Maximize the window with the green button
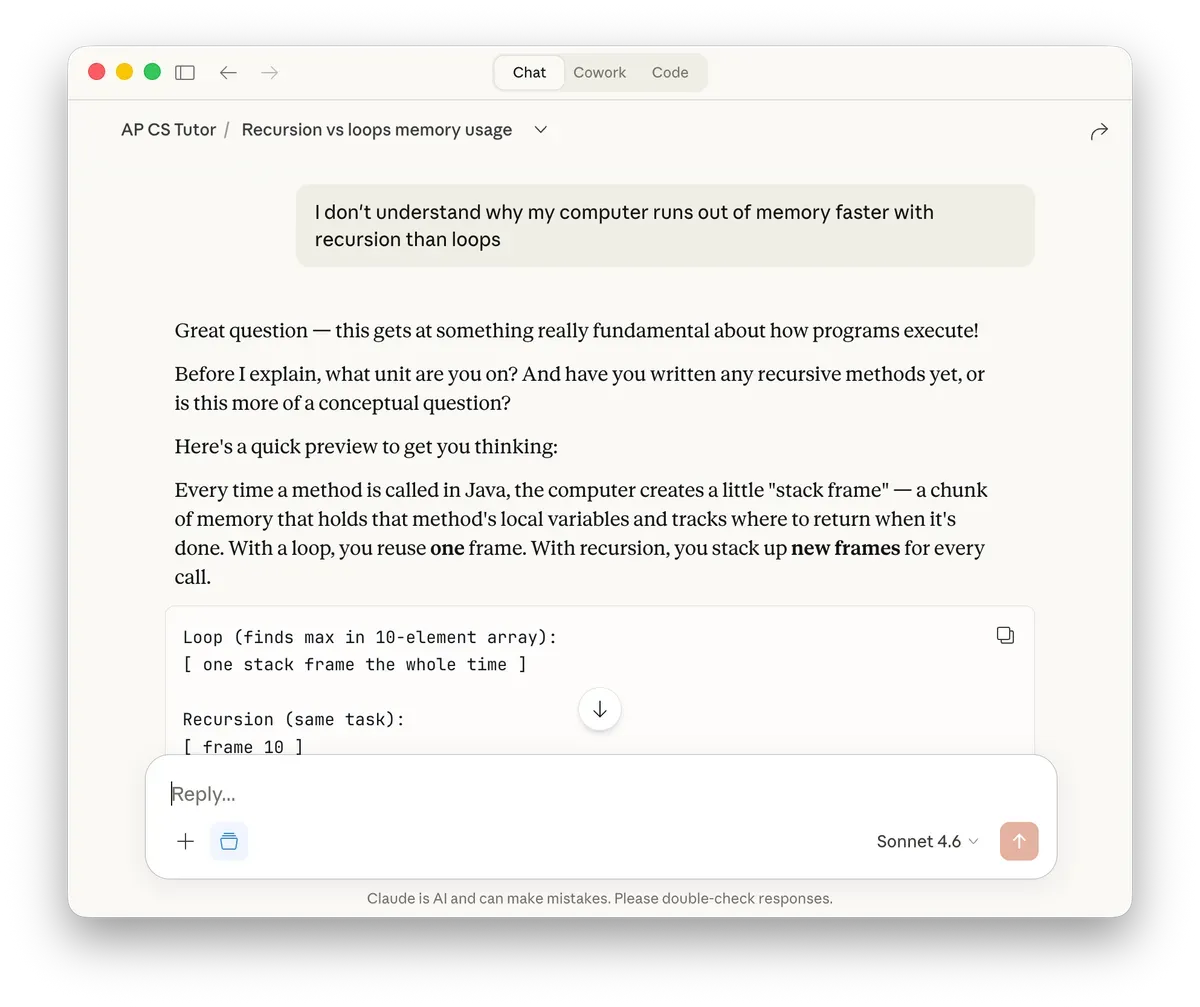This screenshot has width=1200, height=1007. tap(152, 71)
